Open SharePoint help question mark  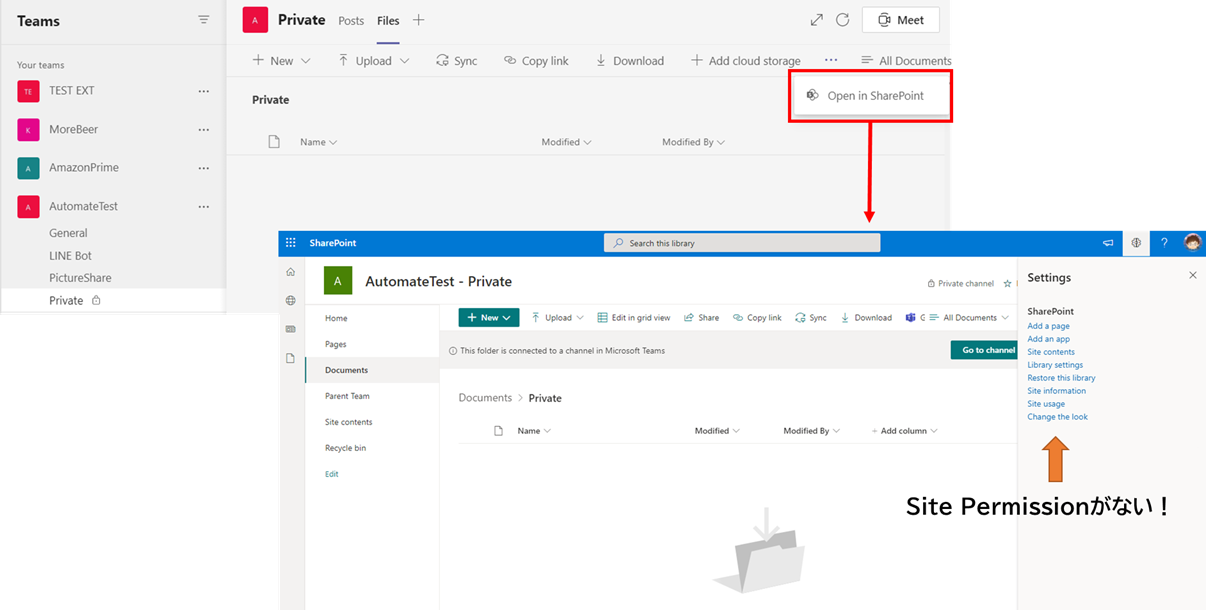[1164, 243]
